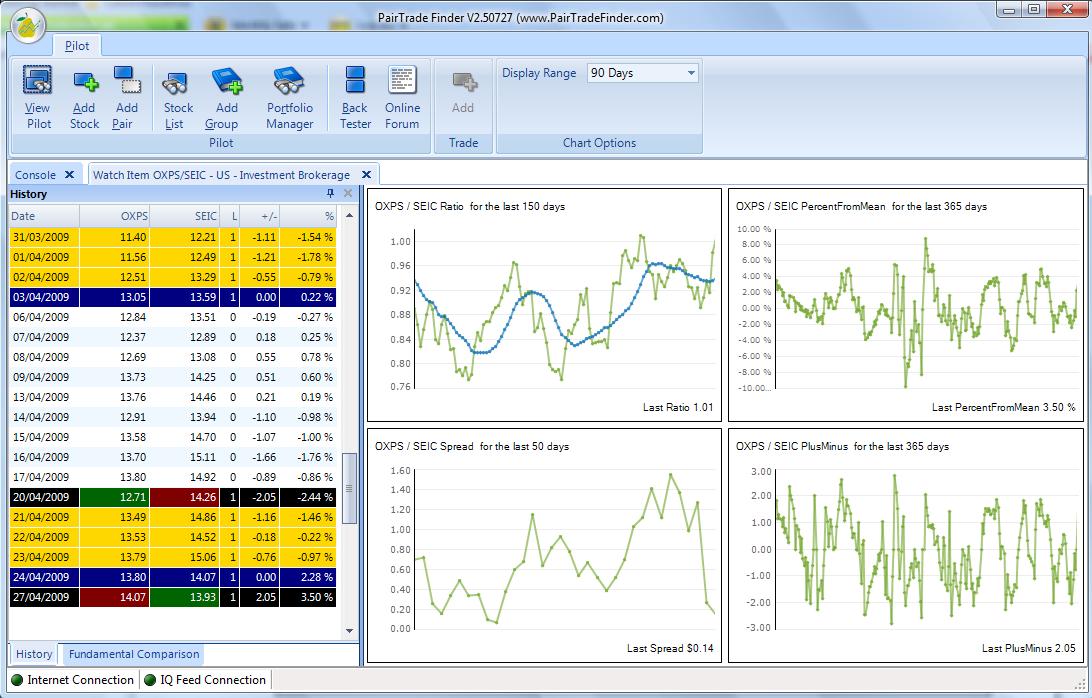Click the Add Trade icon

point(464,82)
